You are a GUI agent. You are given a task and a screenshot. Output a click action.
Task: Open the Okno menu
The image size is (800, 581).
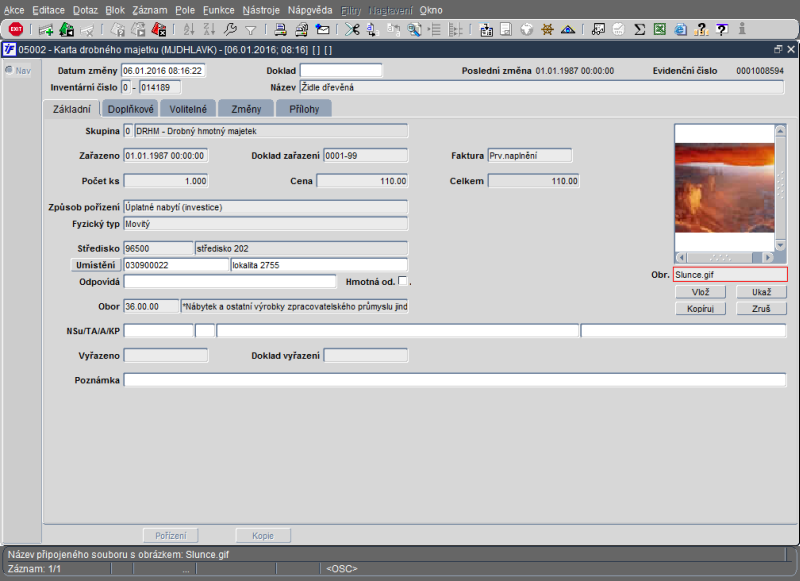coord(431,10)
